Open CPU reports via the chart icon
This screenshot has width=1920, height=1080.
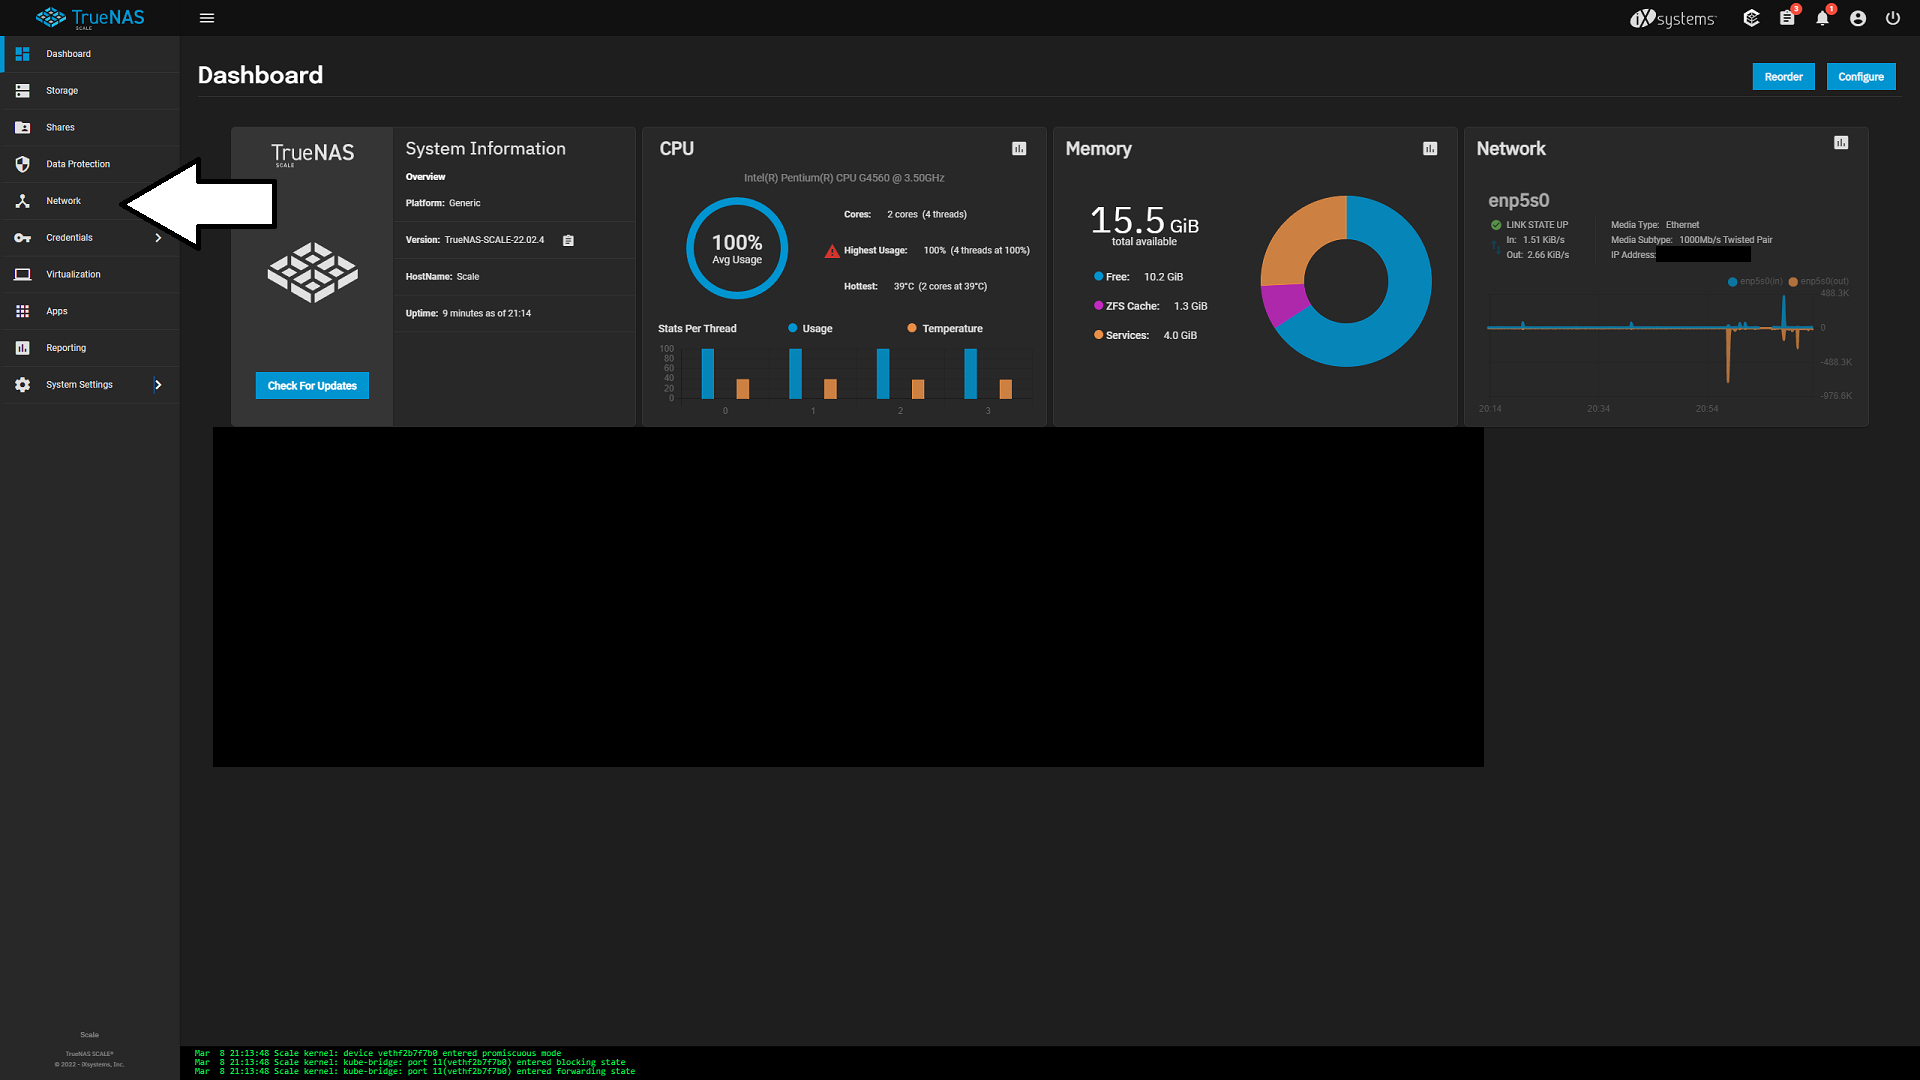tap(1019, 149)
